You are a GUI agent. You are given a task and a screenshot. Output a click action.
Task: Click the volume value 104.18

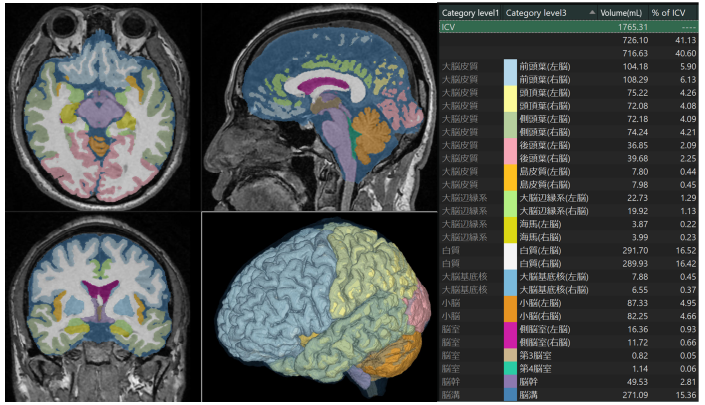(x=635, y=67)
